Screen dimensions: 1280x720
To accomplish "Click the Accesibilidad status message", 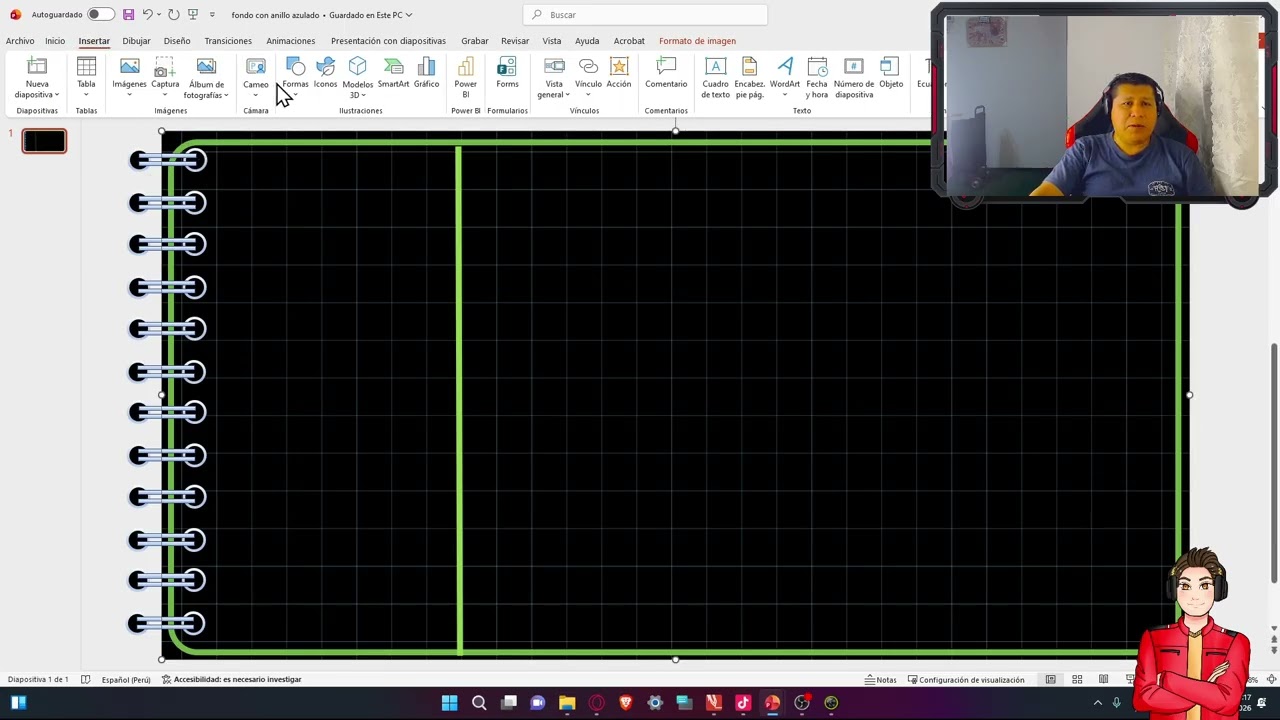I will (231, 680).
